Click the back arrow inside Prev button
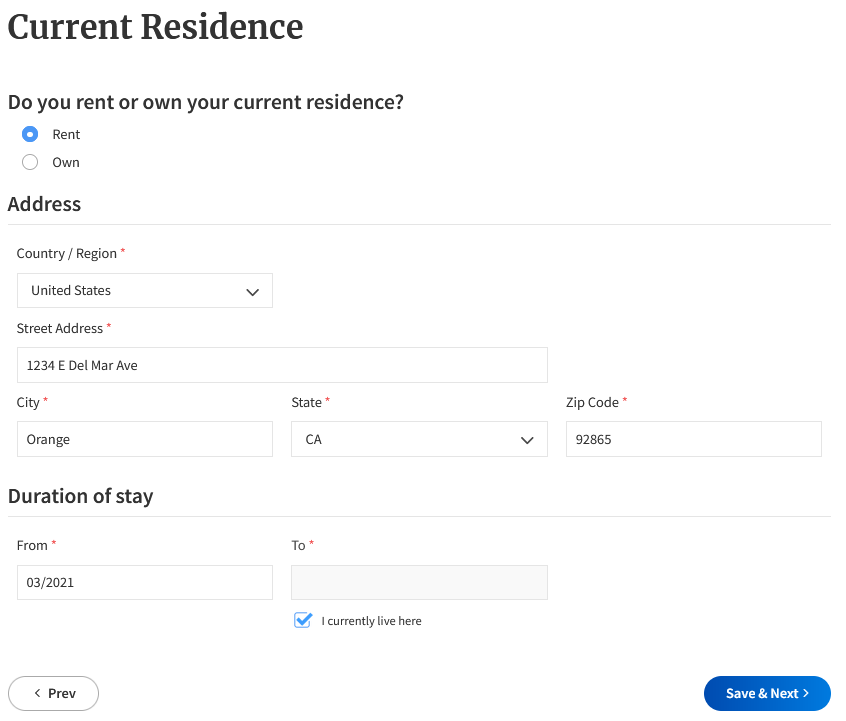The height and width of the screenshot is (721, 846). 38,693
